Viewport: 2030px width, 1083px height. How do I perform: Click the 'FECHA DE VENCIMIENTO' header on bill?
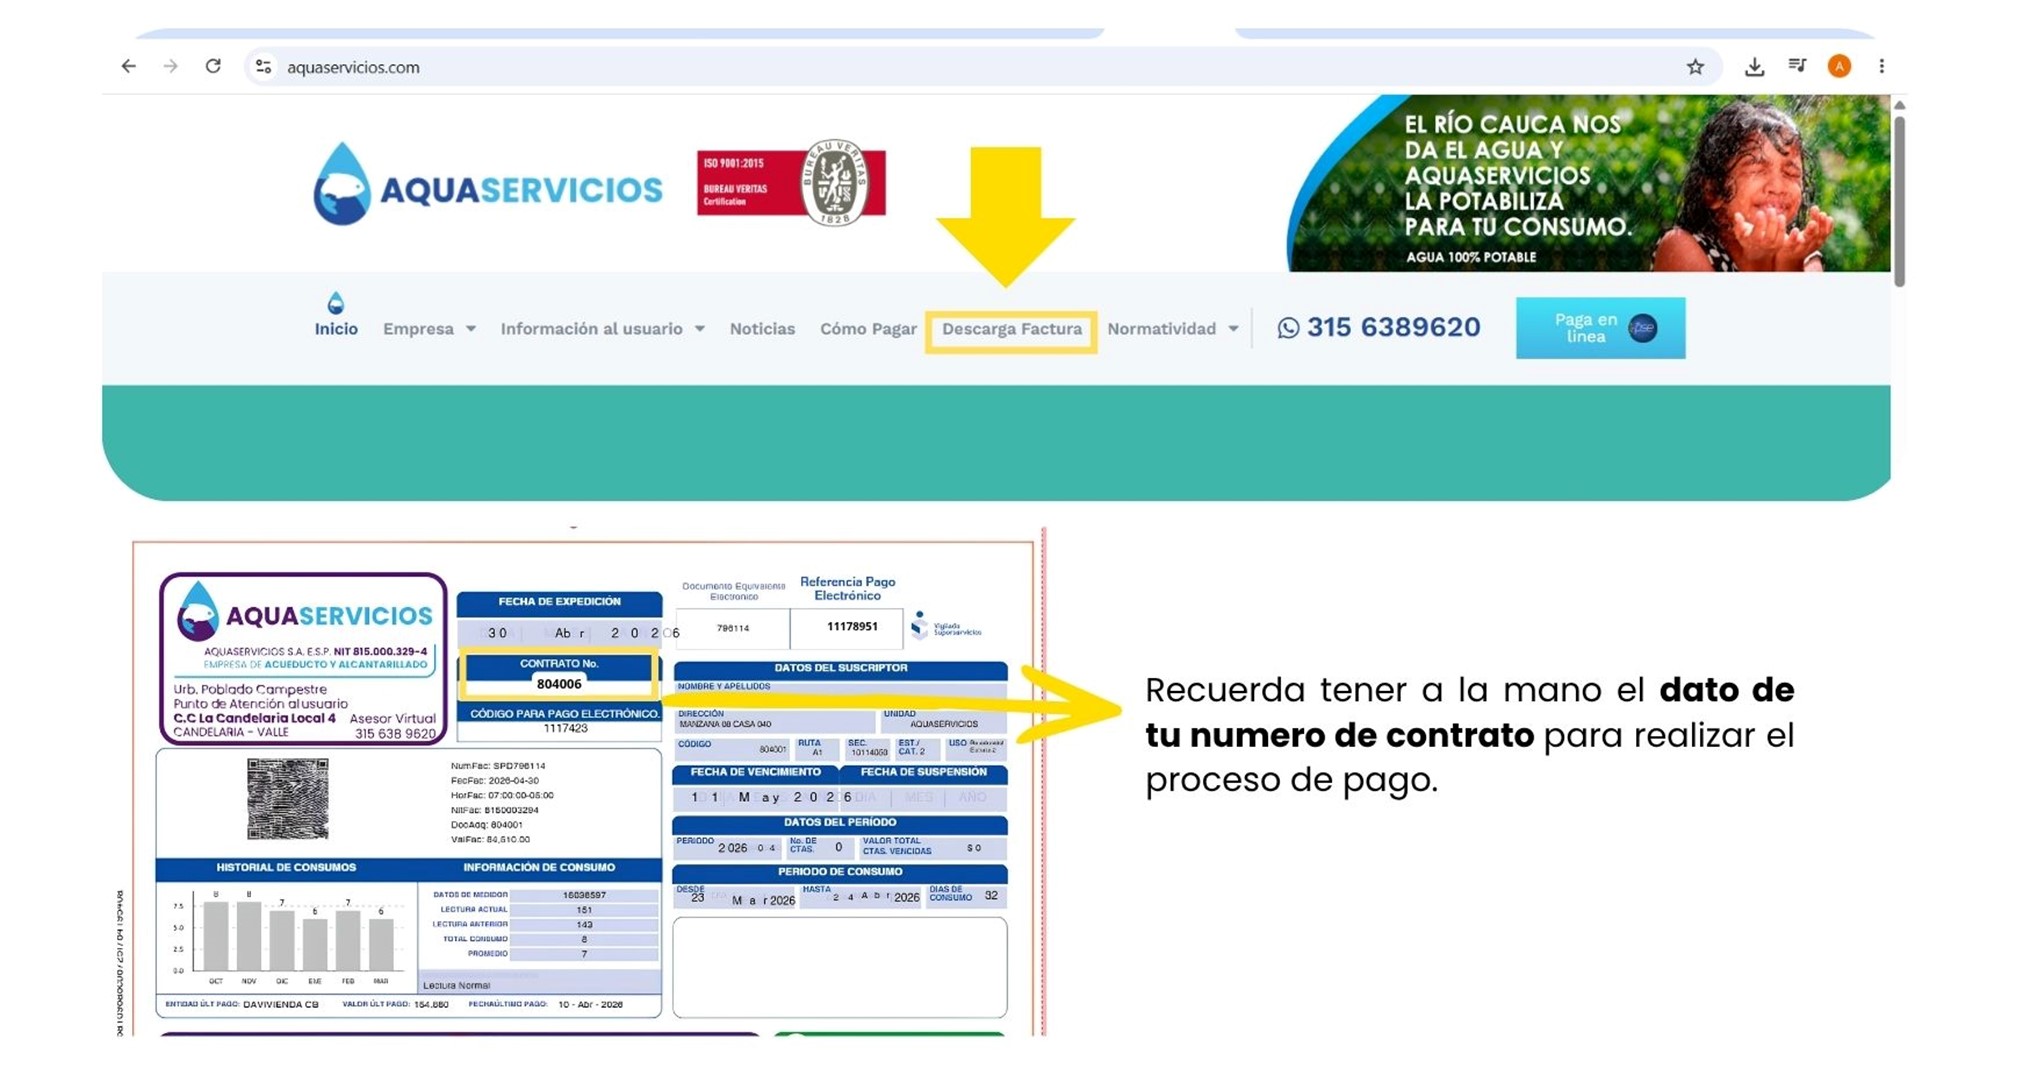(755, 772)
